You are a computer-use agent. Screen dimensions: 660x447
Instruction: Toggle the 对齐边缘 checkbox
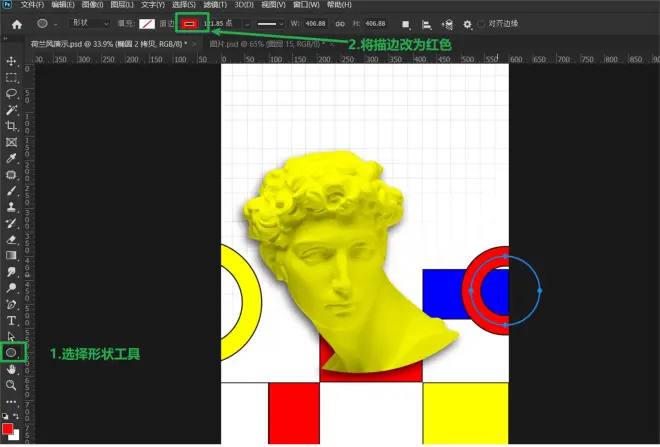[482, 24]
